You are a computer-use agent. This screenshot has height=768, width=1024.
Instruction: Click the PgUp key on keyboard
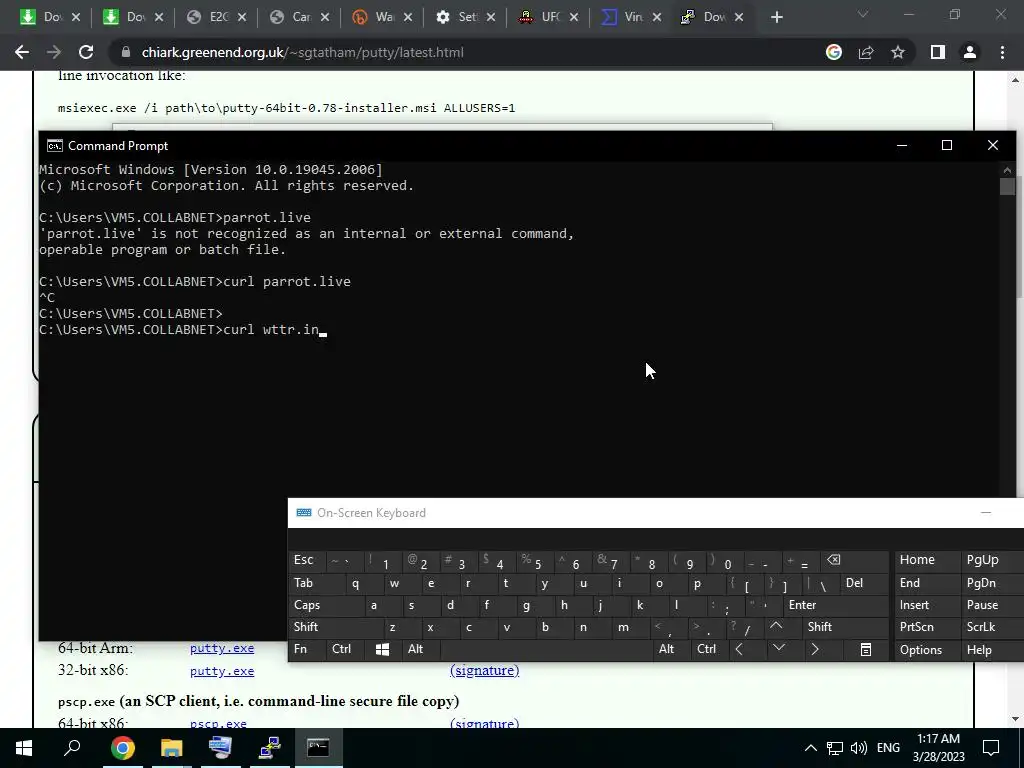click(990, 560)
